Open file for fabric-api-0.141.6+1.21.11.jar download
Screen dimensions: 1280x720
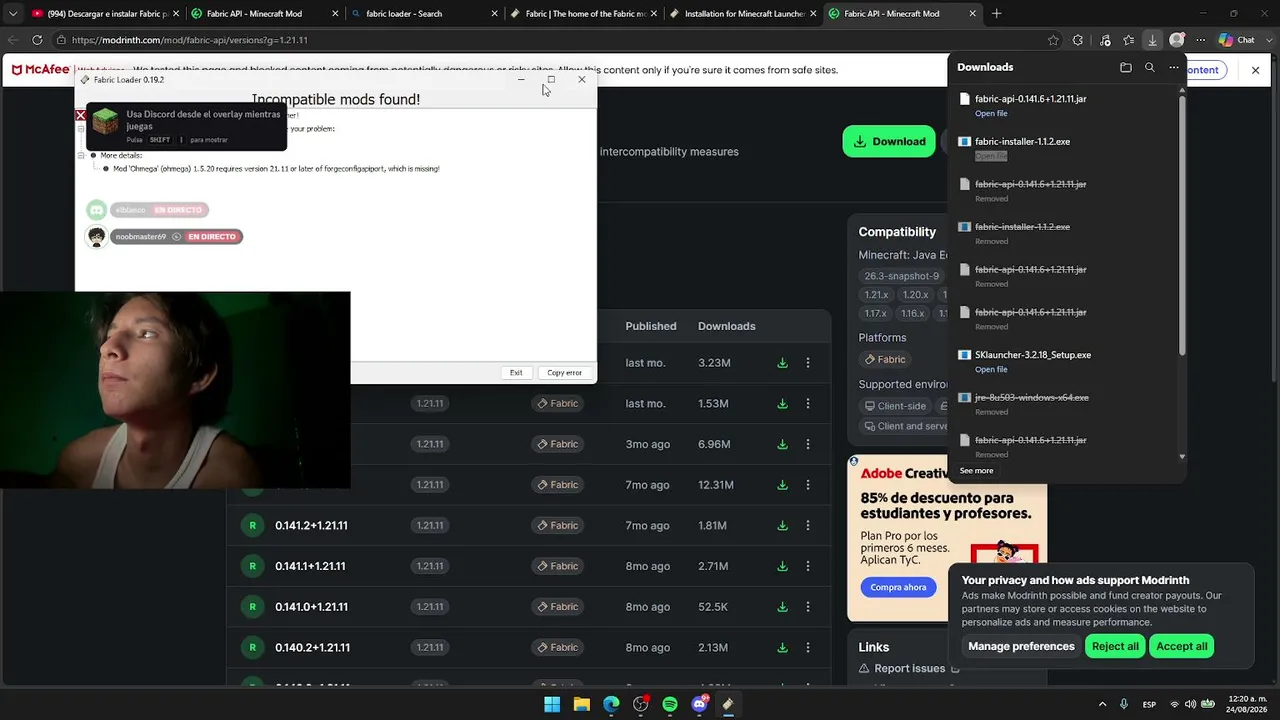tap(991, 114)
